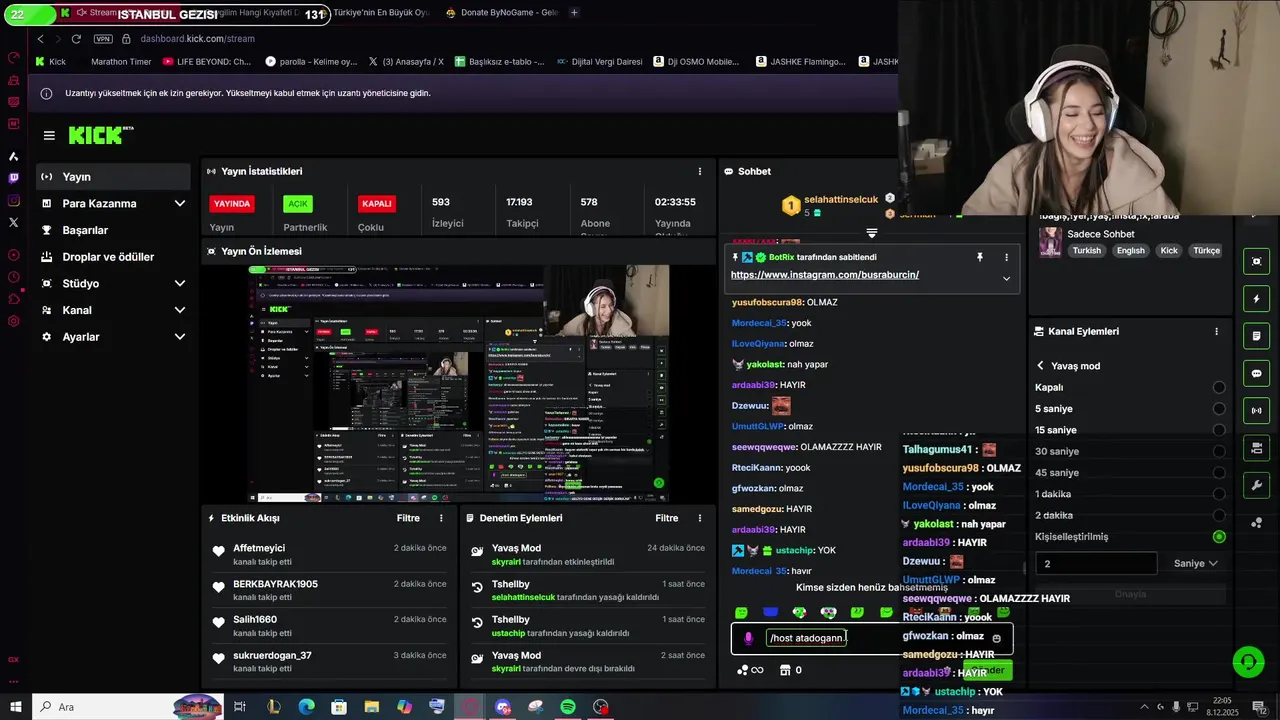The width and height of the screenshot is (1280, 720).
Task: Select the 15 saniye slow mode option
Action: click(x=1219, y=430)
